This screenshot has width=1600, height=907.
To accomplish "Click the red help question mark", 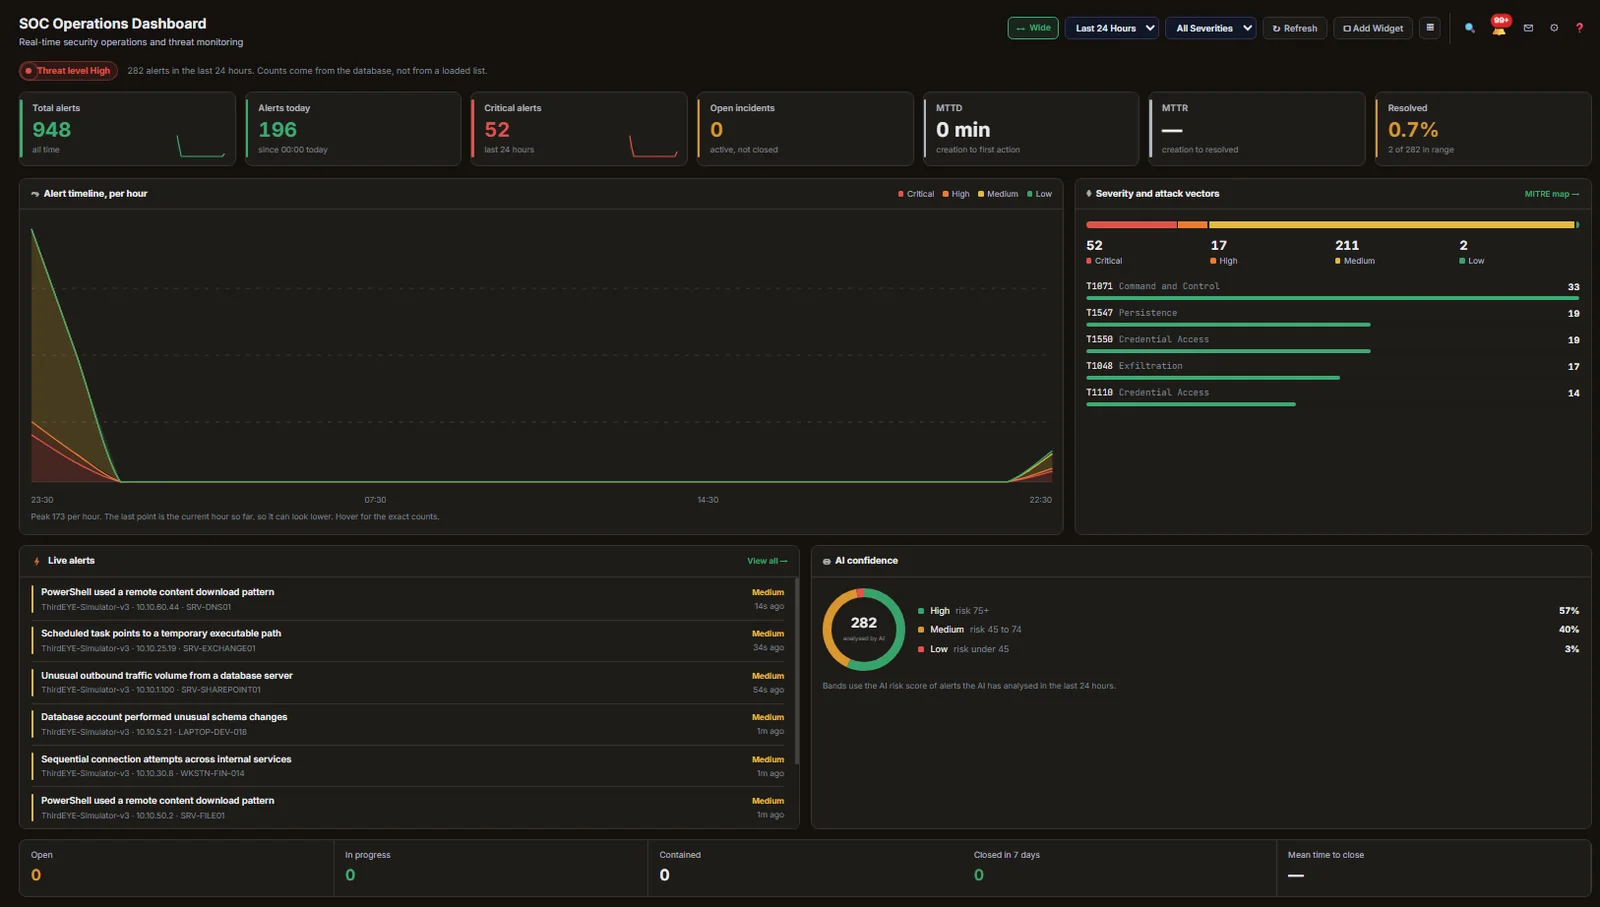I will coord(1580,28).
